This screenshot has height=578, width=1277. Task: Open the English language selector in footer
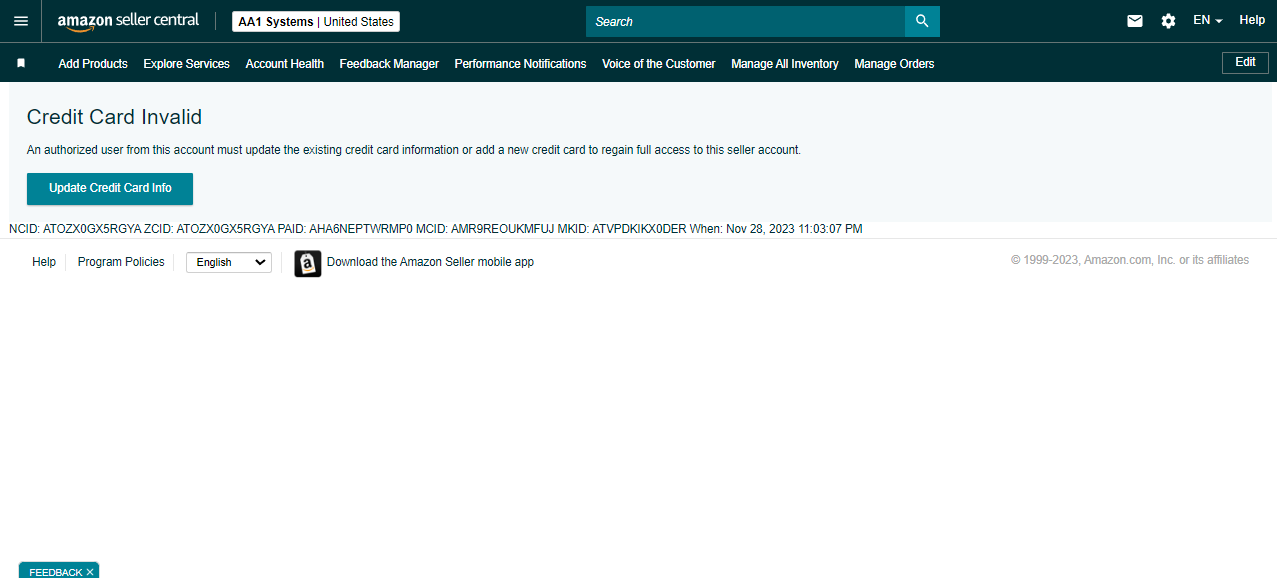pyautogui.click(x=229, y=262)
